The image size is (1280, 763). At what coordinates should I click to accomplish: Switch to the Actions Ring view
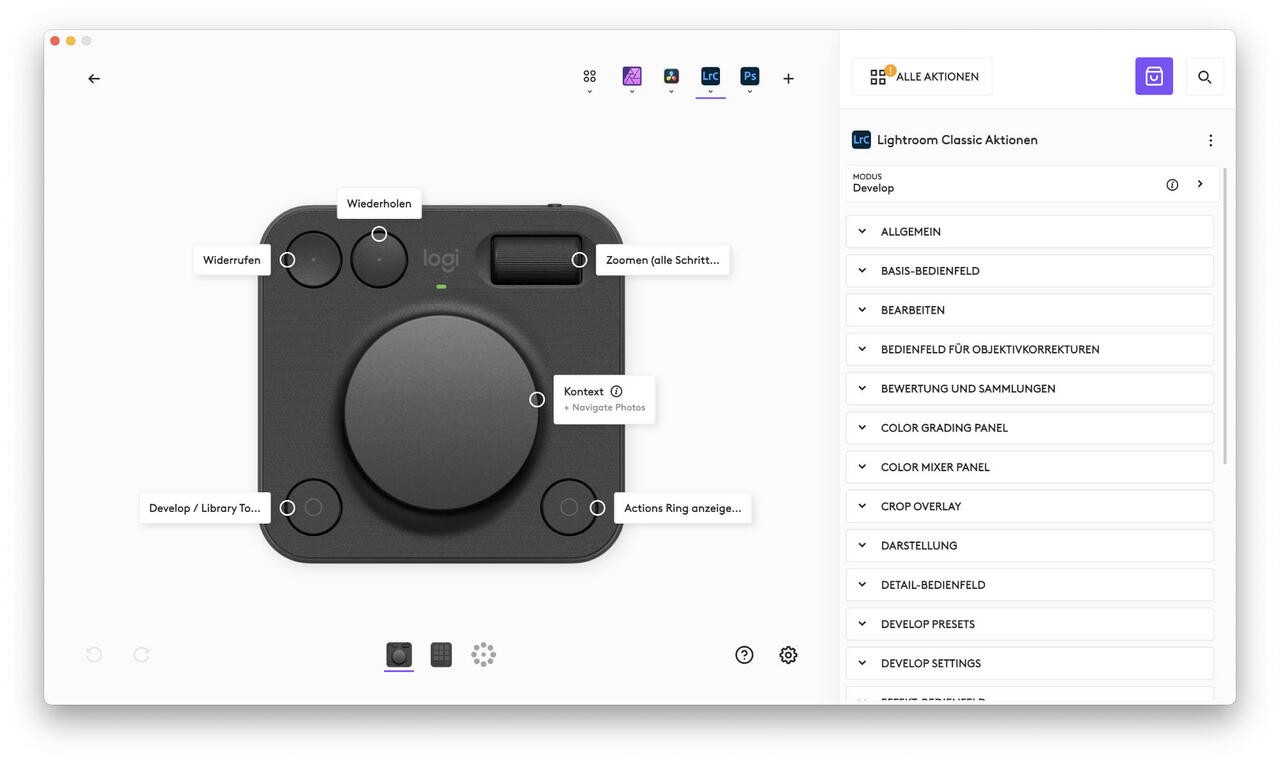483,655
